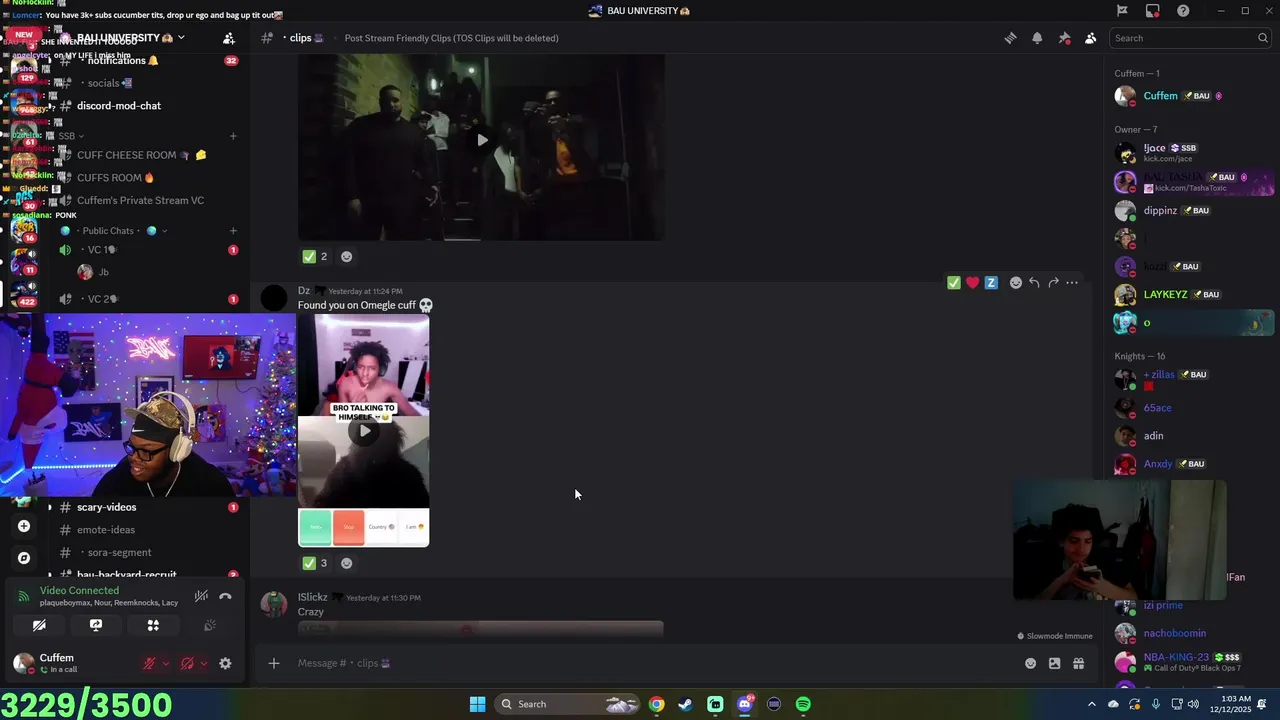Open the message attachment plus button
This screenshot has width=1280, height=720.
point(274,663)
